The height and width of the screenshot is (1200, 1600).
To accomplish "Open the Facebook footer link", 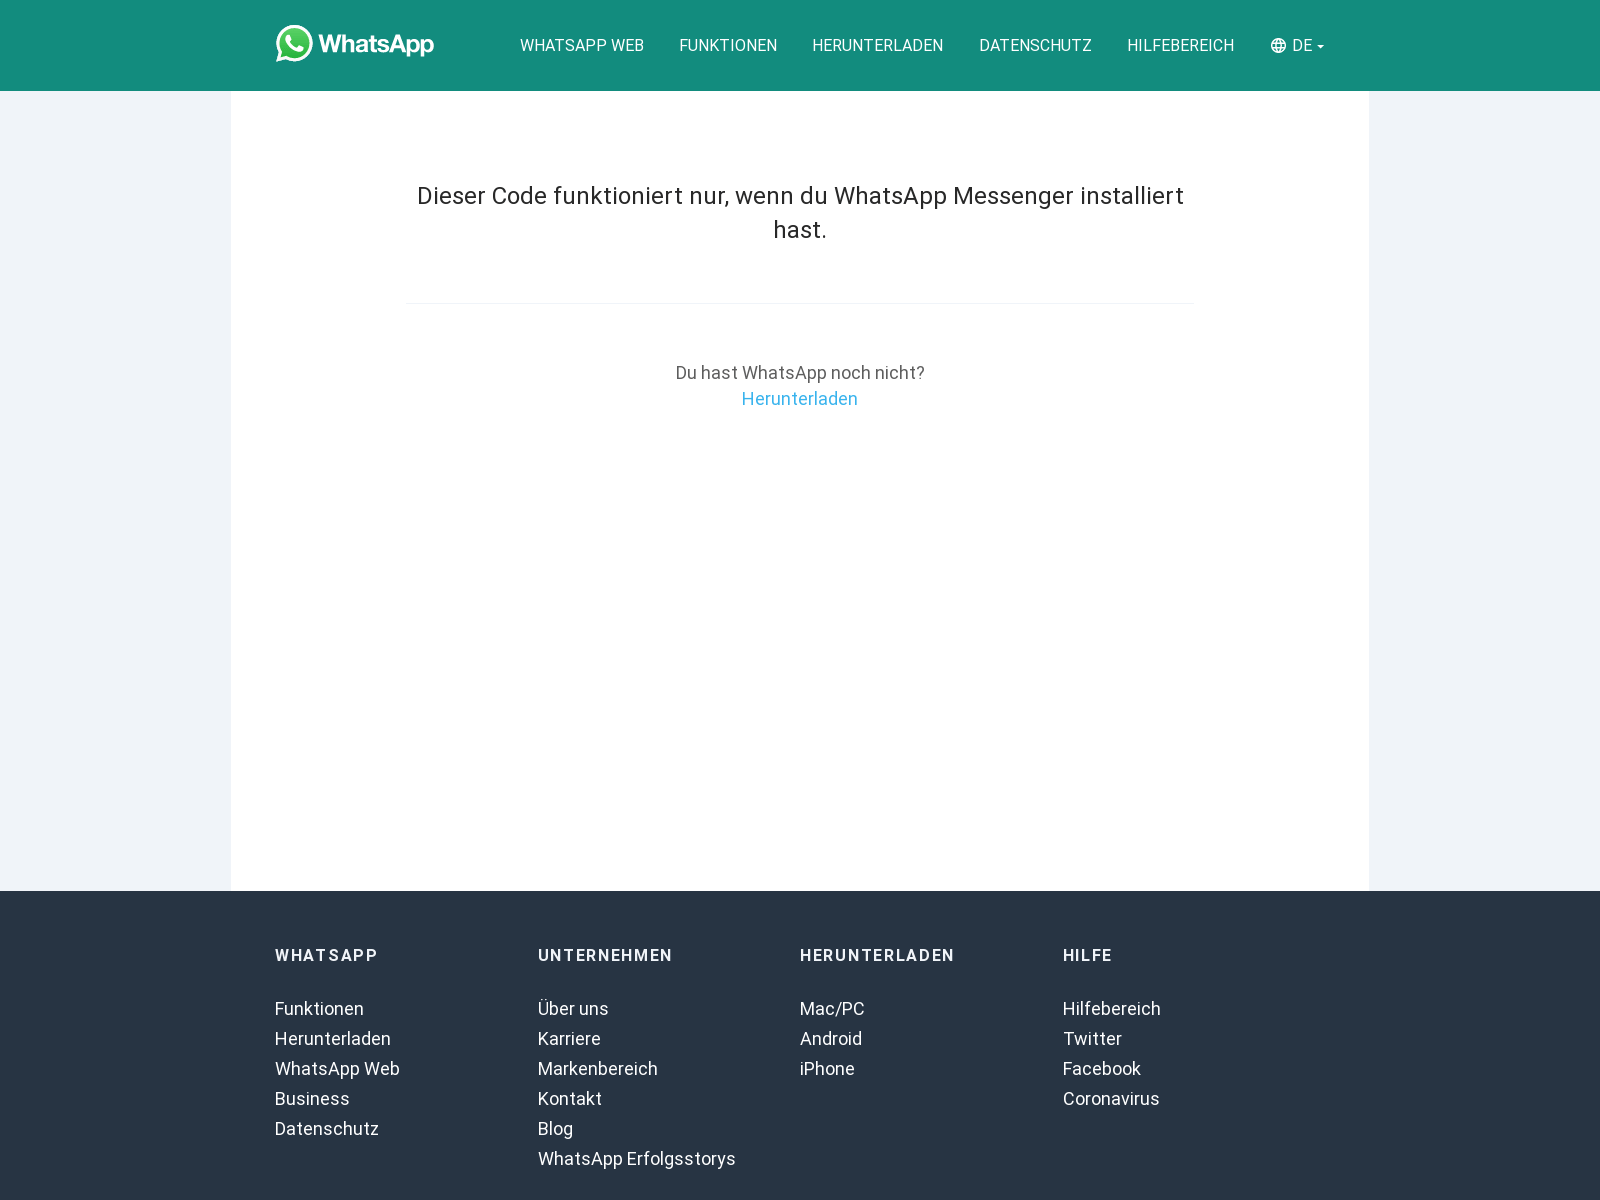I will [1102, 1069].
